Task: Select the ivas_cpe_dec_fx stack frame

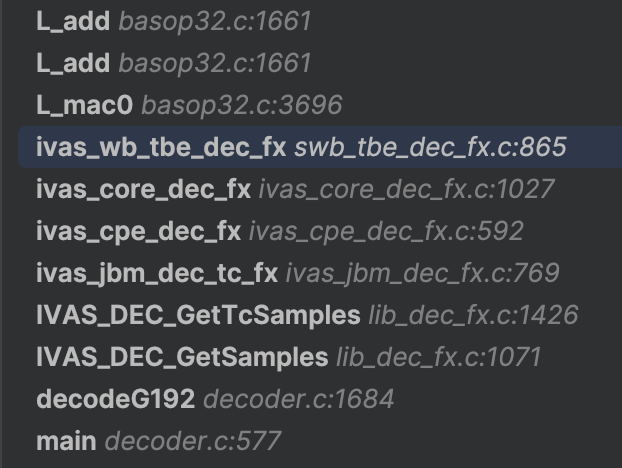Action: pos(138,231)
